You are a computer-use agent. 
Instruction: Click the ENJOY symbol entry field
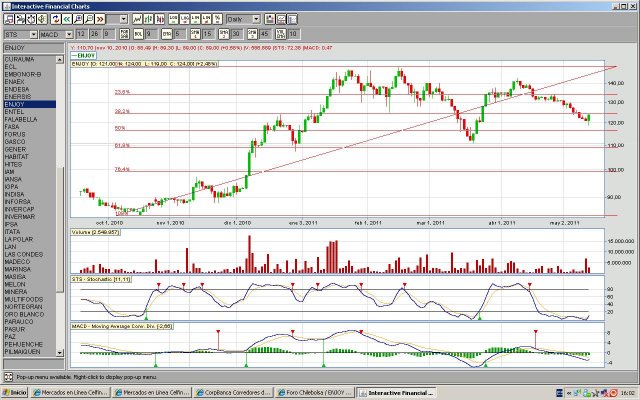[33, 48]
